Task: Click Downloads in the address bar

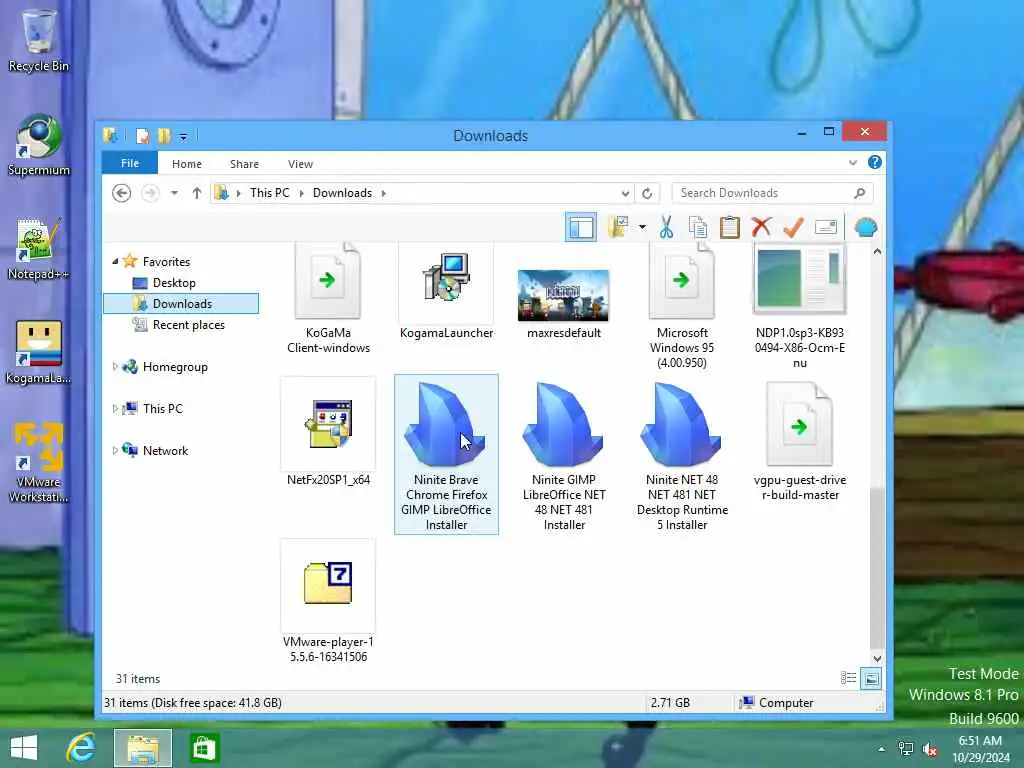Action: point(342,193)
